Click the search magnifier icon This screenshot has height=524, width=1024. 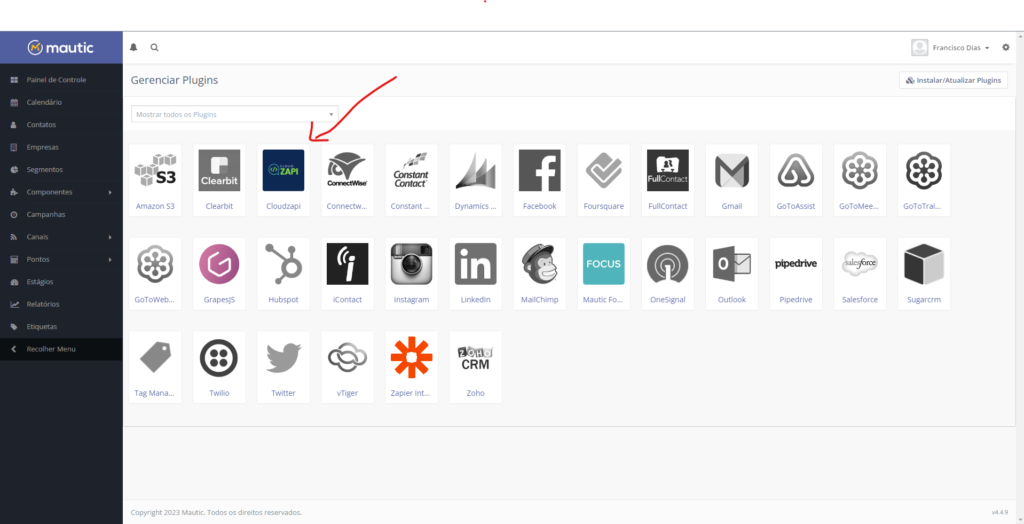click(155, 48)
